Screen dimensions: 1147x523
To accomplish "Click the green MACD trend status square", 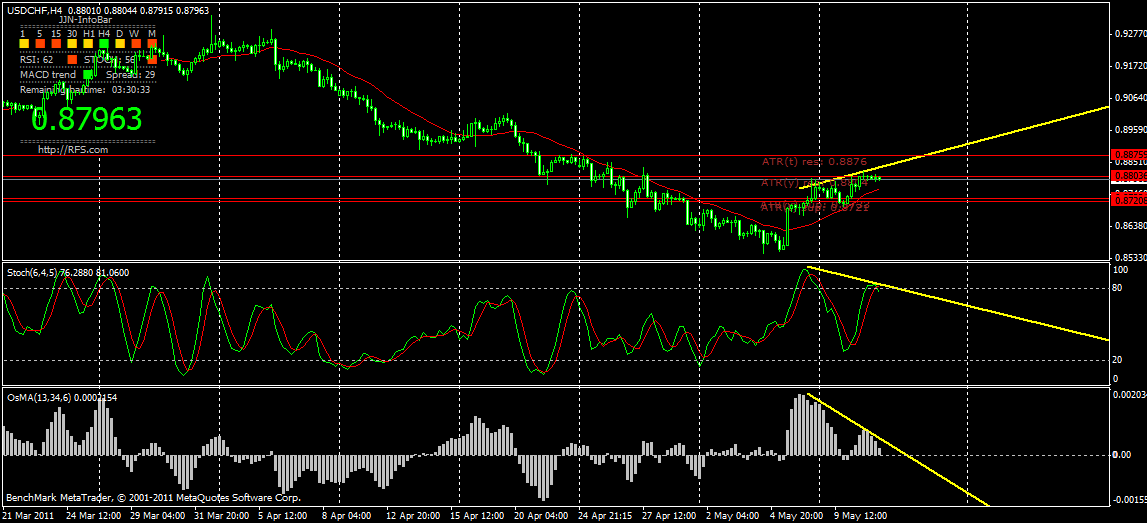I will tap(88, 75).
